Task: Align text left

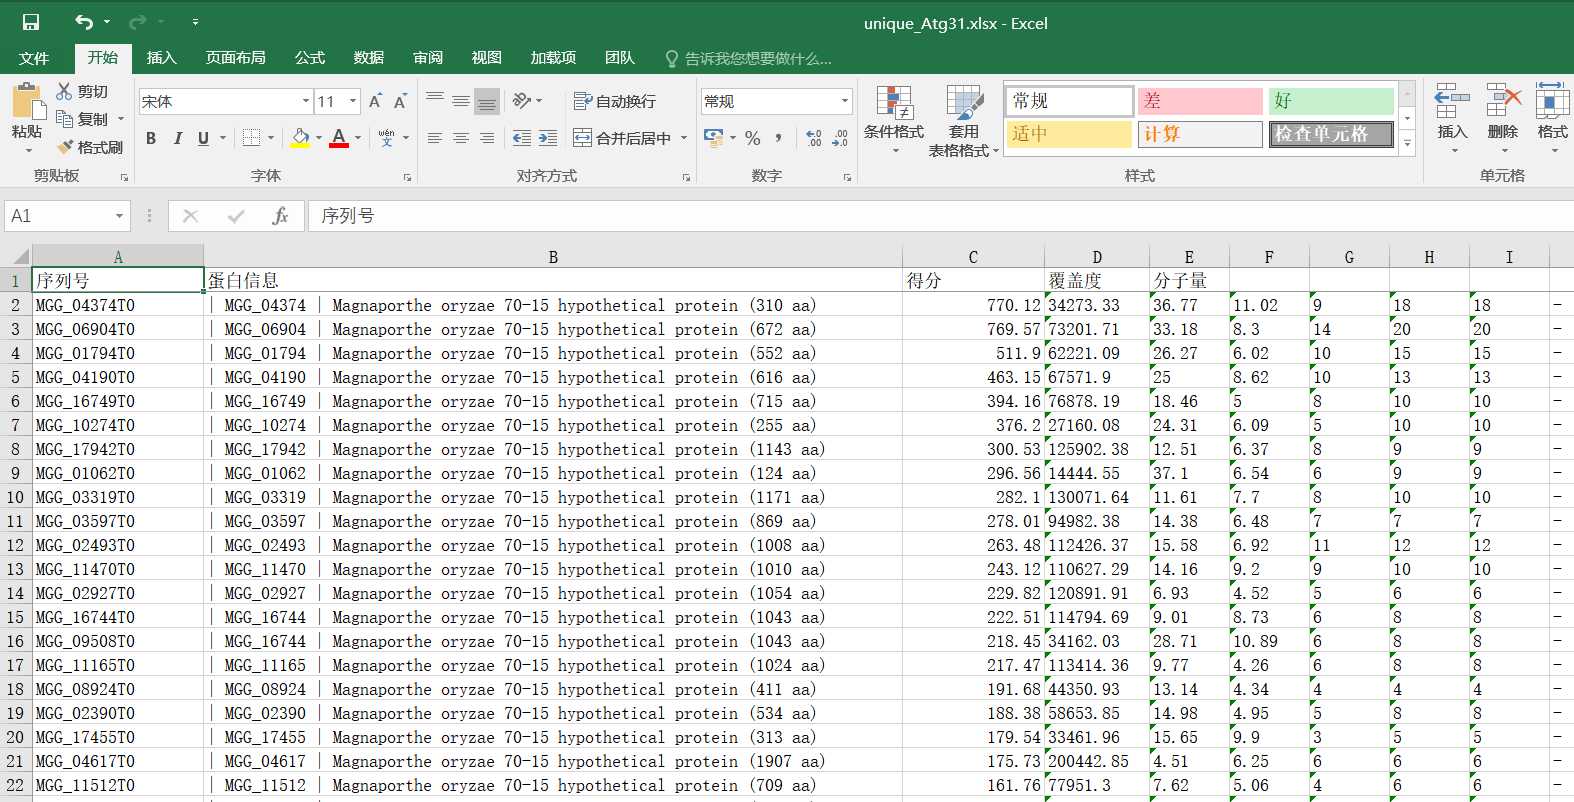Action: (435, 138)
